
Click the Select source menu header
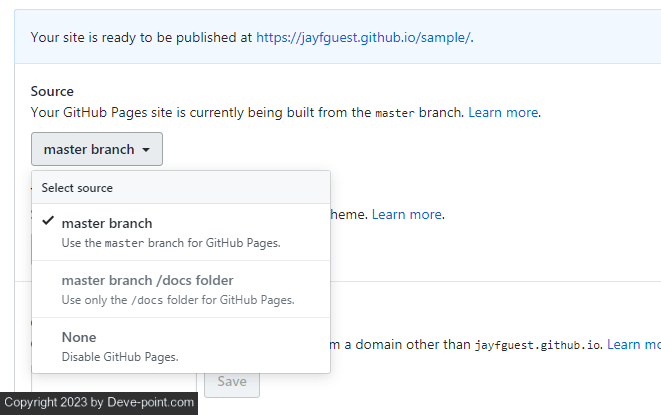point(77,188)
